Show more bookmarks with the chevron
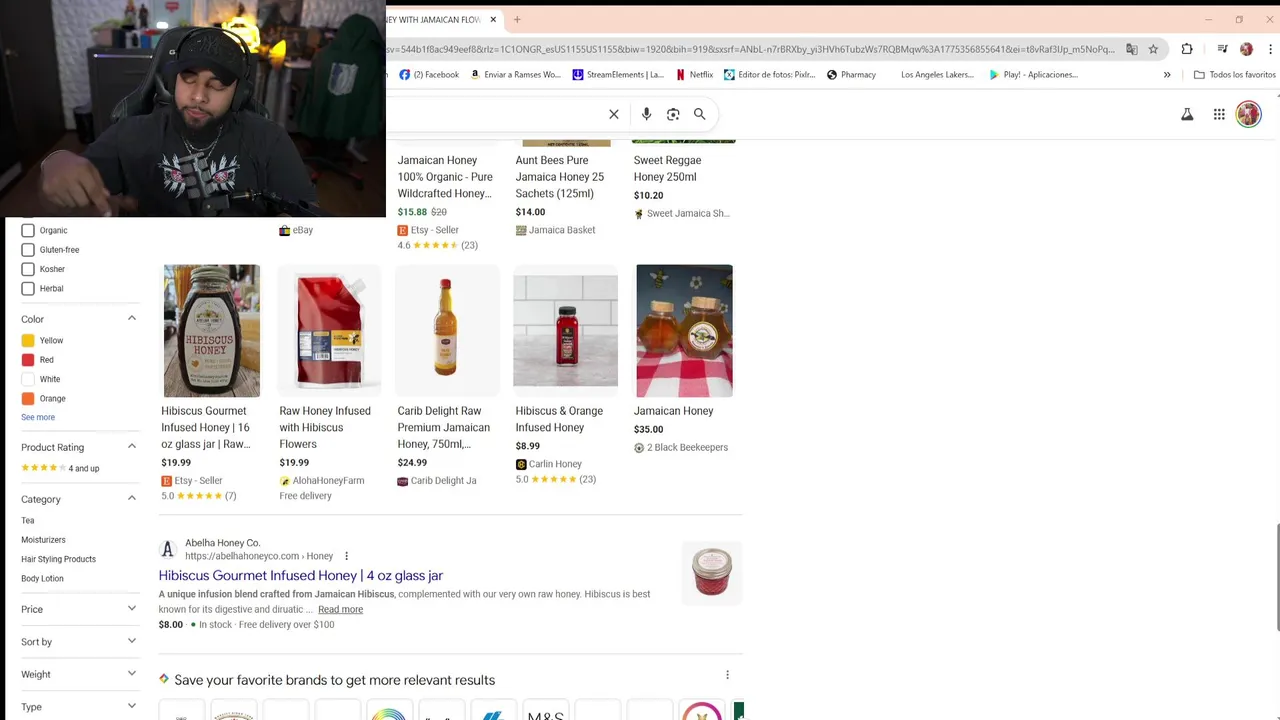The width and height of the screenshot is (1280, 720). (1167, 74)
